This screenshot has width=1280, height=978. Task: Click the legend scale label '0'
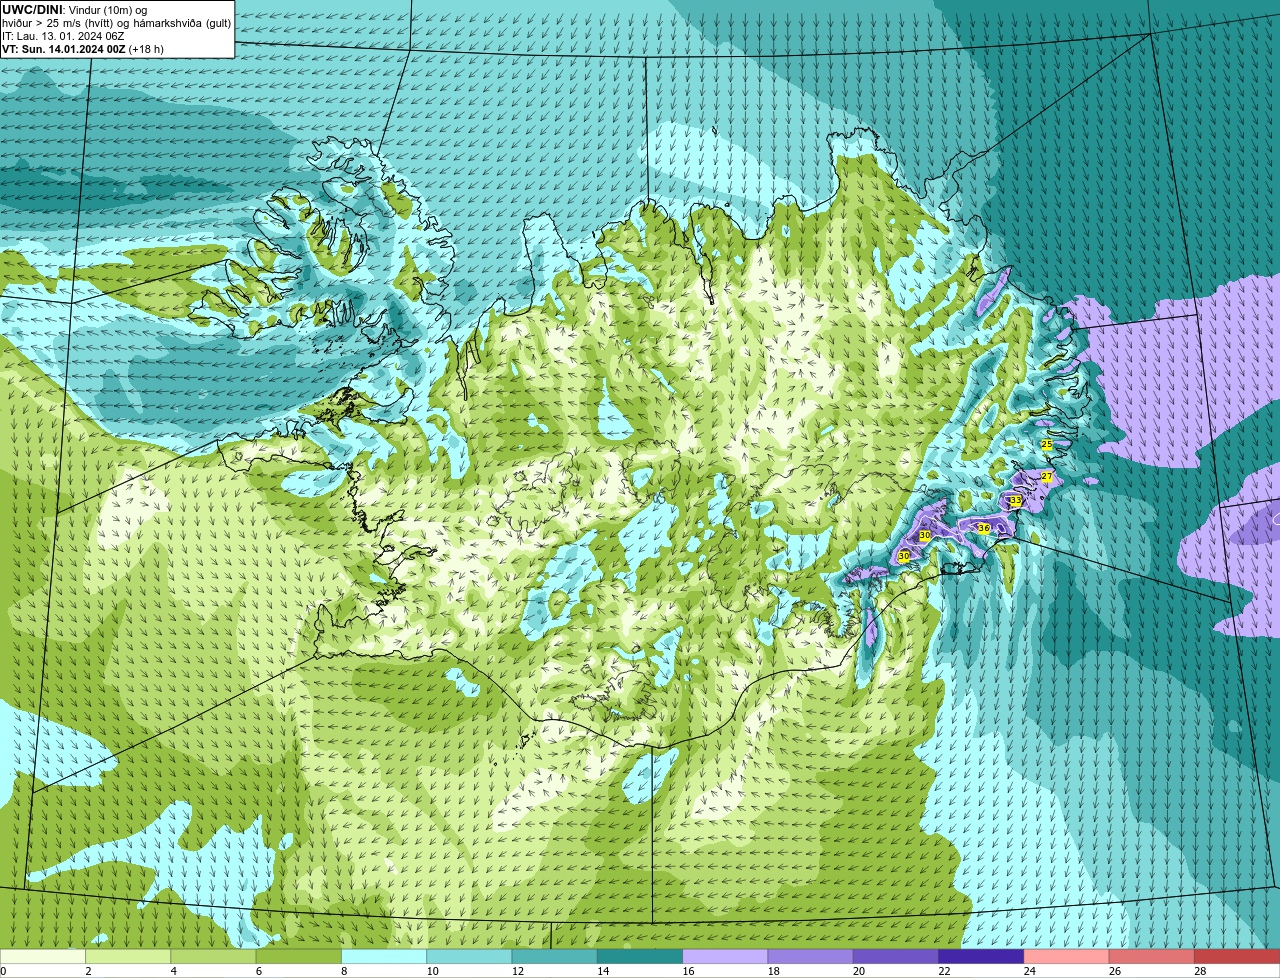[3, 971]
